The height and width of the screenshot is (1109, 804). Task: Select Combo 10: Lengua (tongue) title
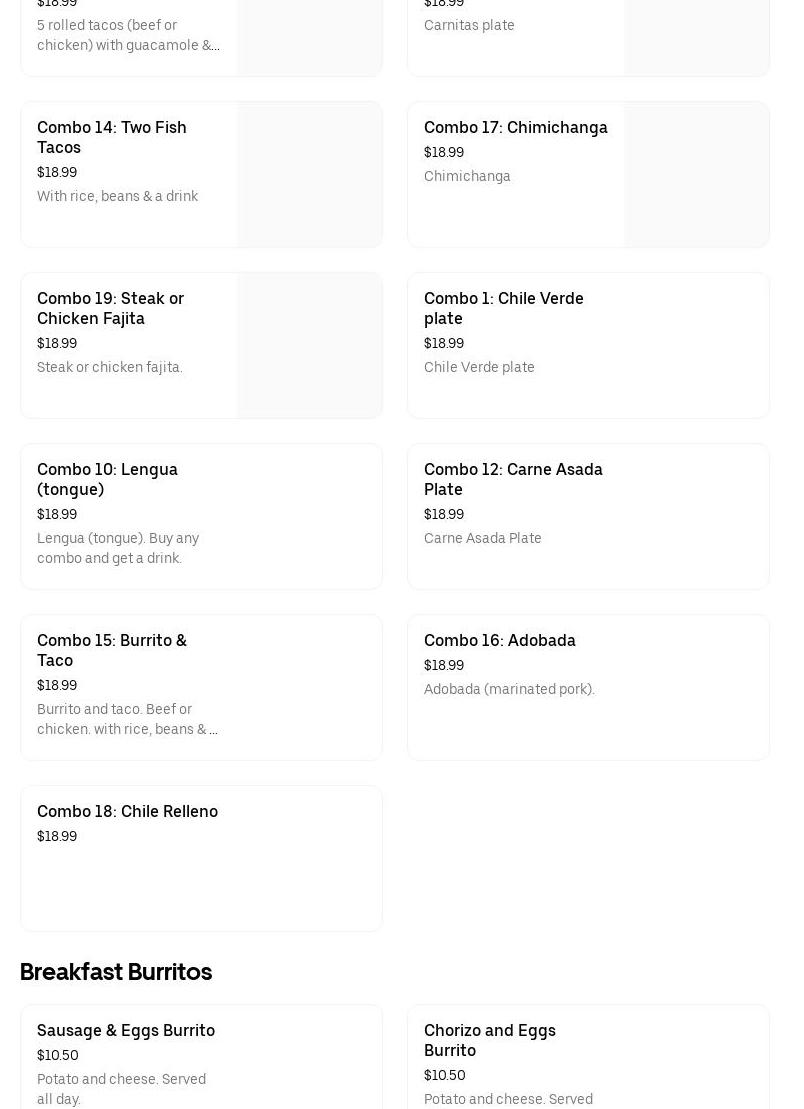click(107, 479)
